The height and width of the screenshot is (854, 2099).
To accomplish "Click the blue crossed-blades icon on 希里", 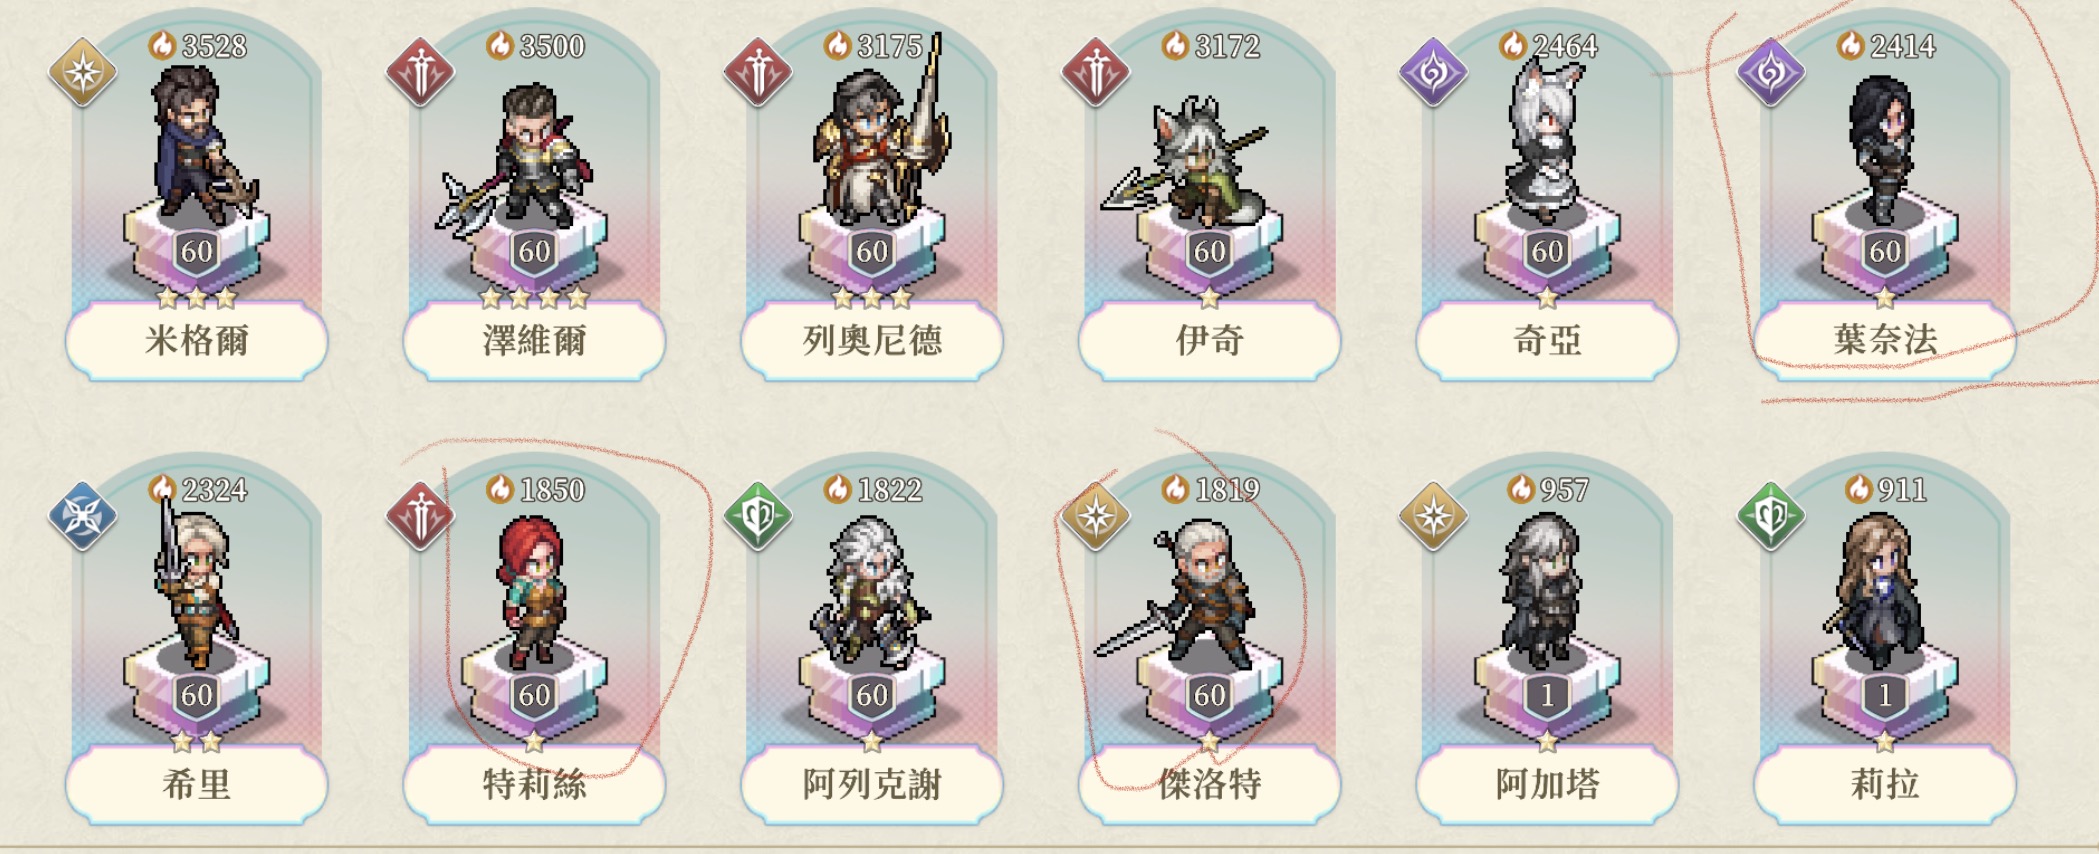I will click(x=83, y=516).
